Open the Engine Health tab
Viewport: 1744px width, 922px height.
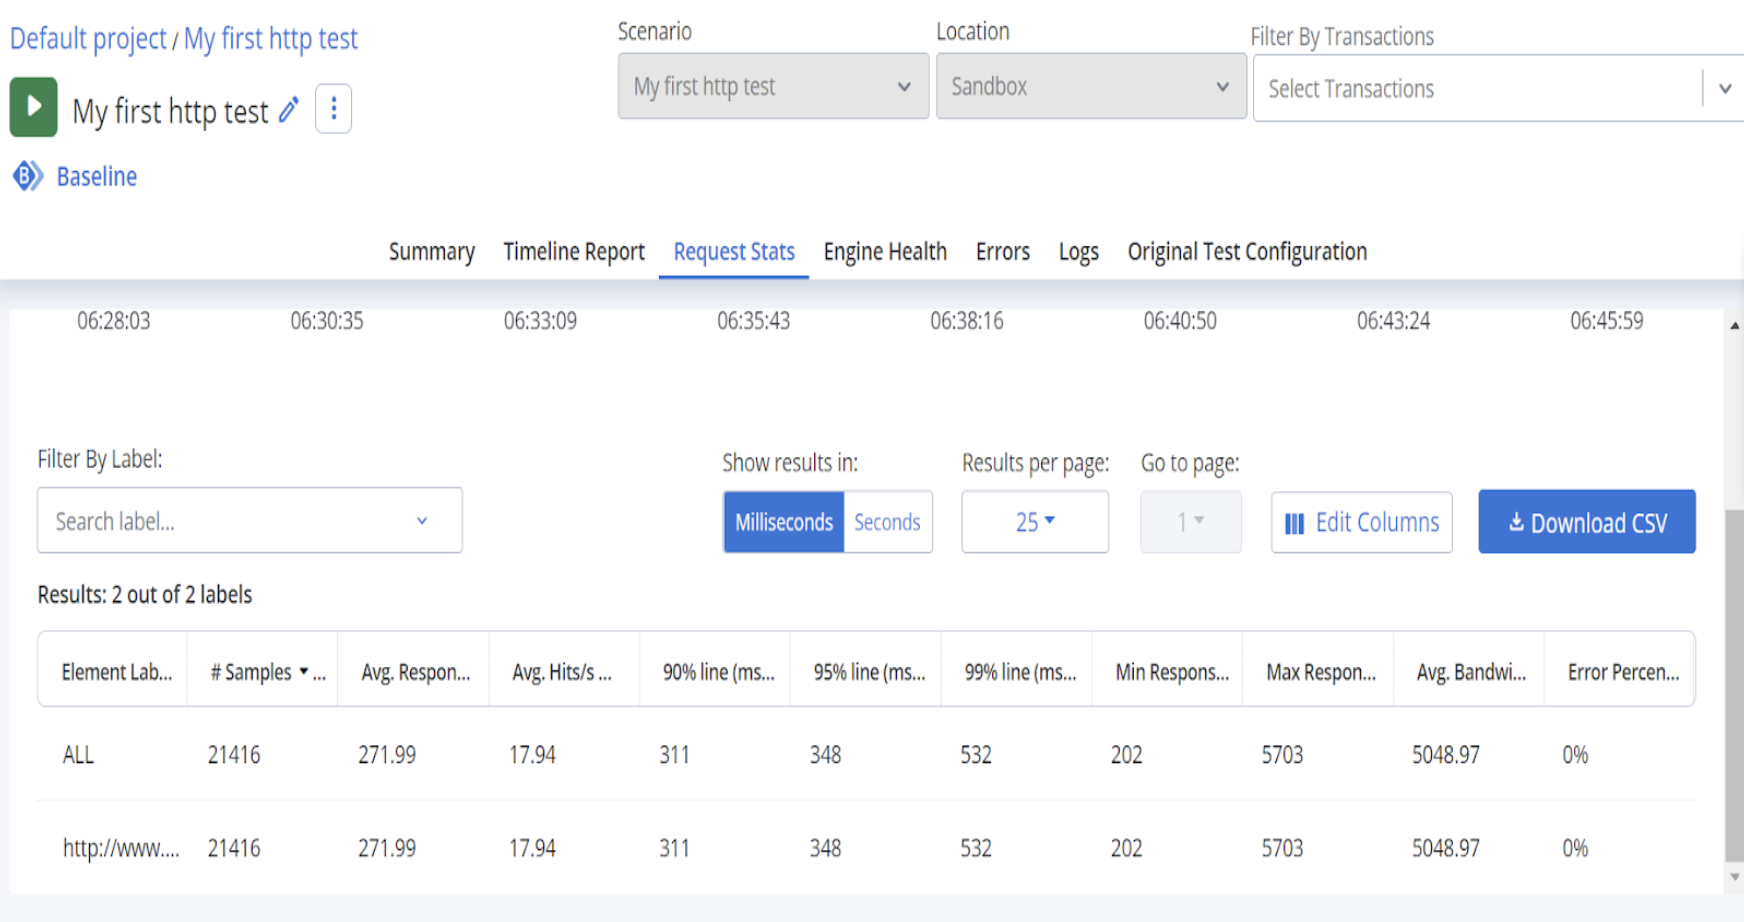pos(885,252)
